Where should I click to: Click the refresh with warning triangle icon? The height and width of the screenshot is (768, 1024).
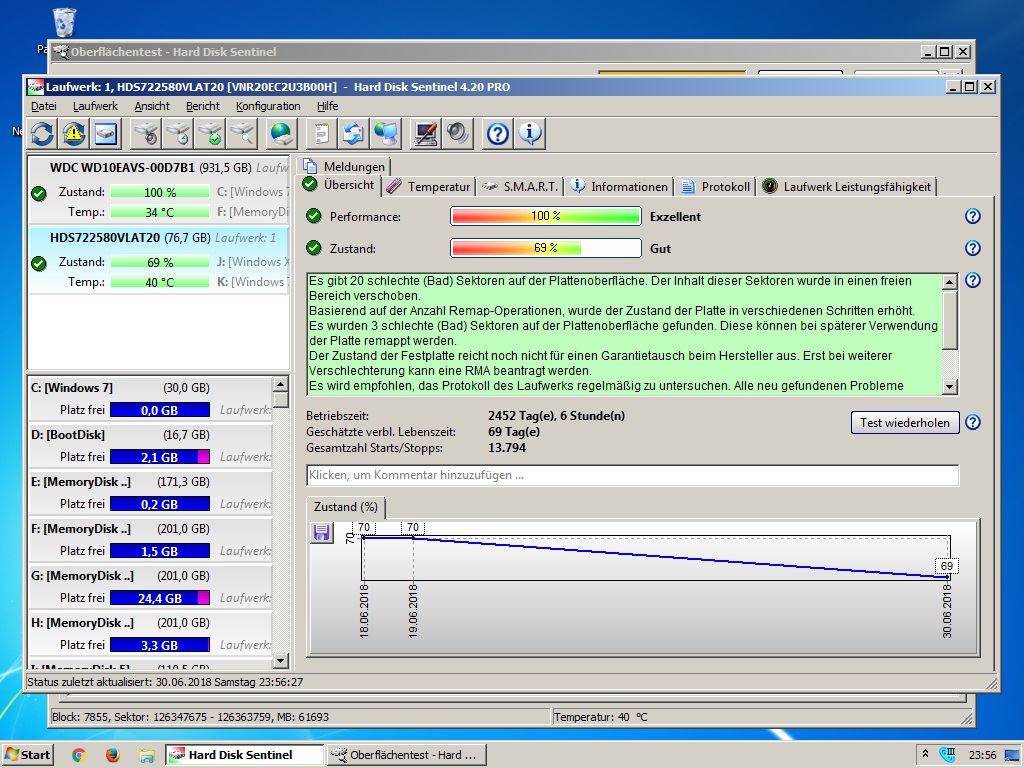(x=74, y=134)
